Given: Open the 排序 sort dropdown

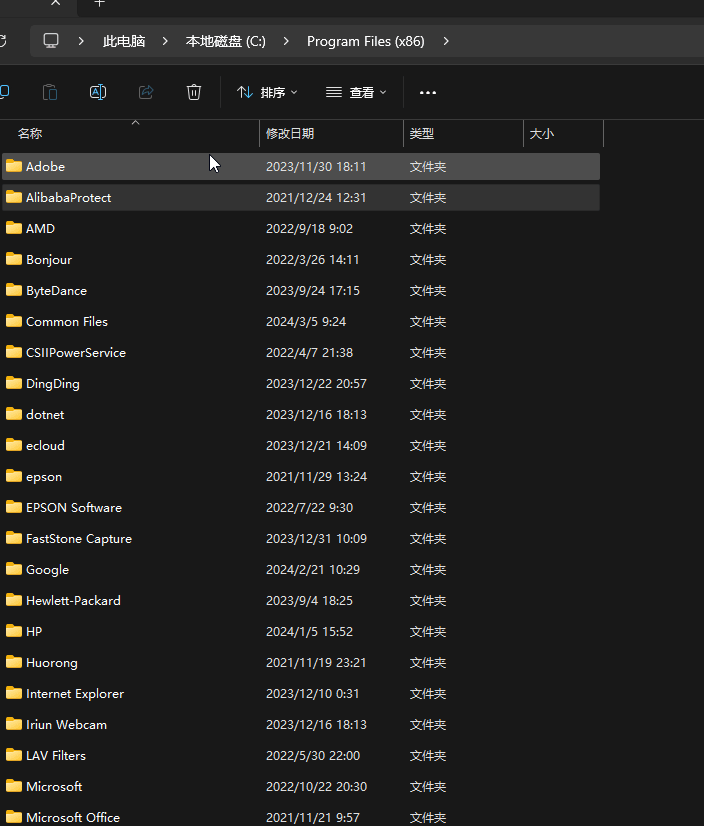Looking at the screenshot, I should tap(267, 92).
